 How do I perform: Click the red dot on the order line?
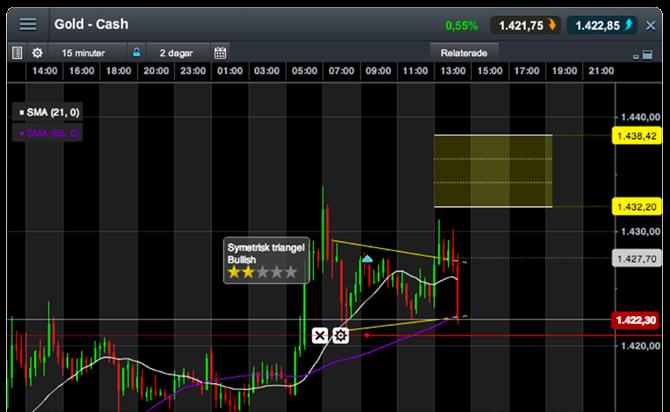coord(367,335)
